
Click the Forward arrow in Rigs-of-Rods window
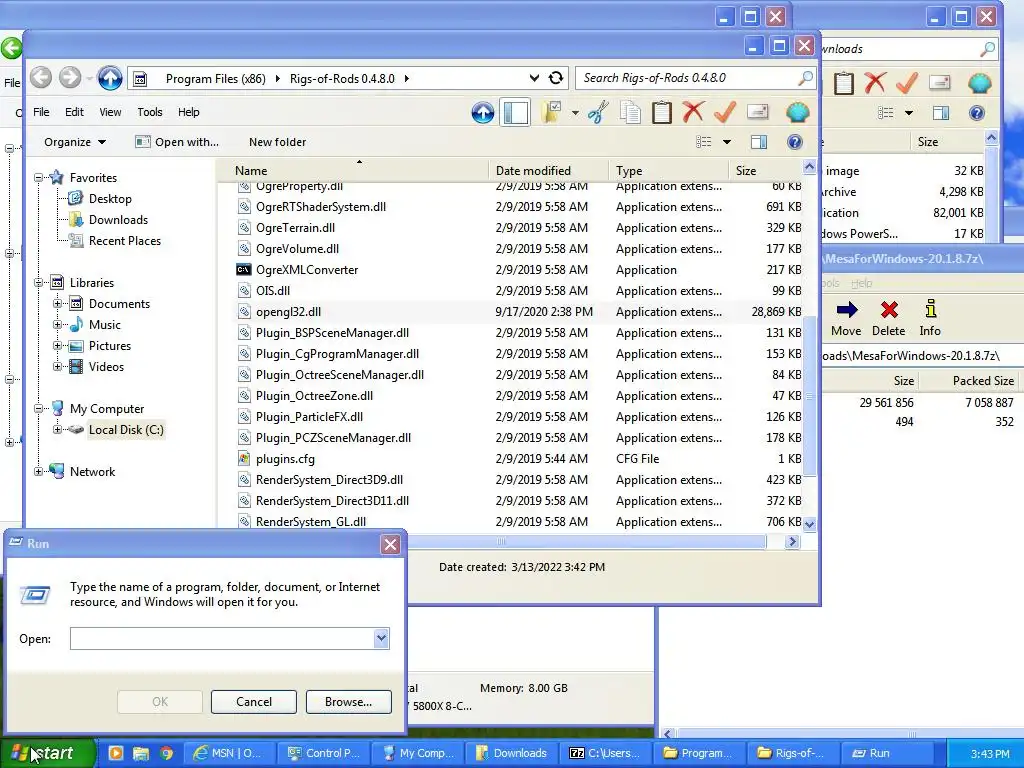click(x=70, y=78)
